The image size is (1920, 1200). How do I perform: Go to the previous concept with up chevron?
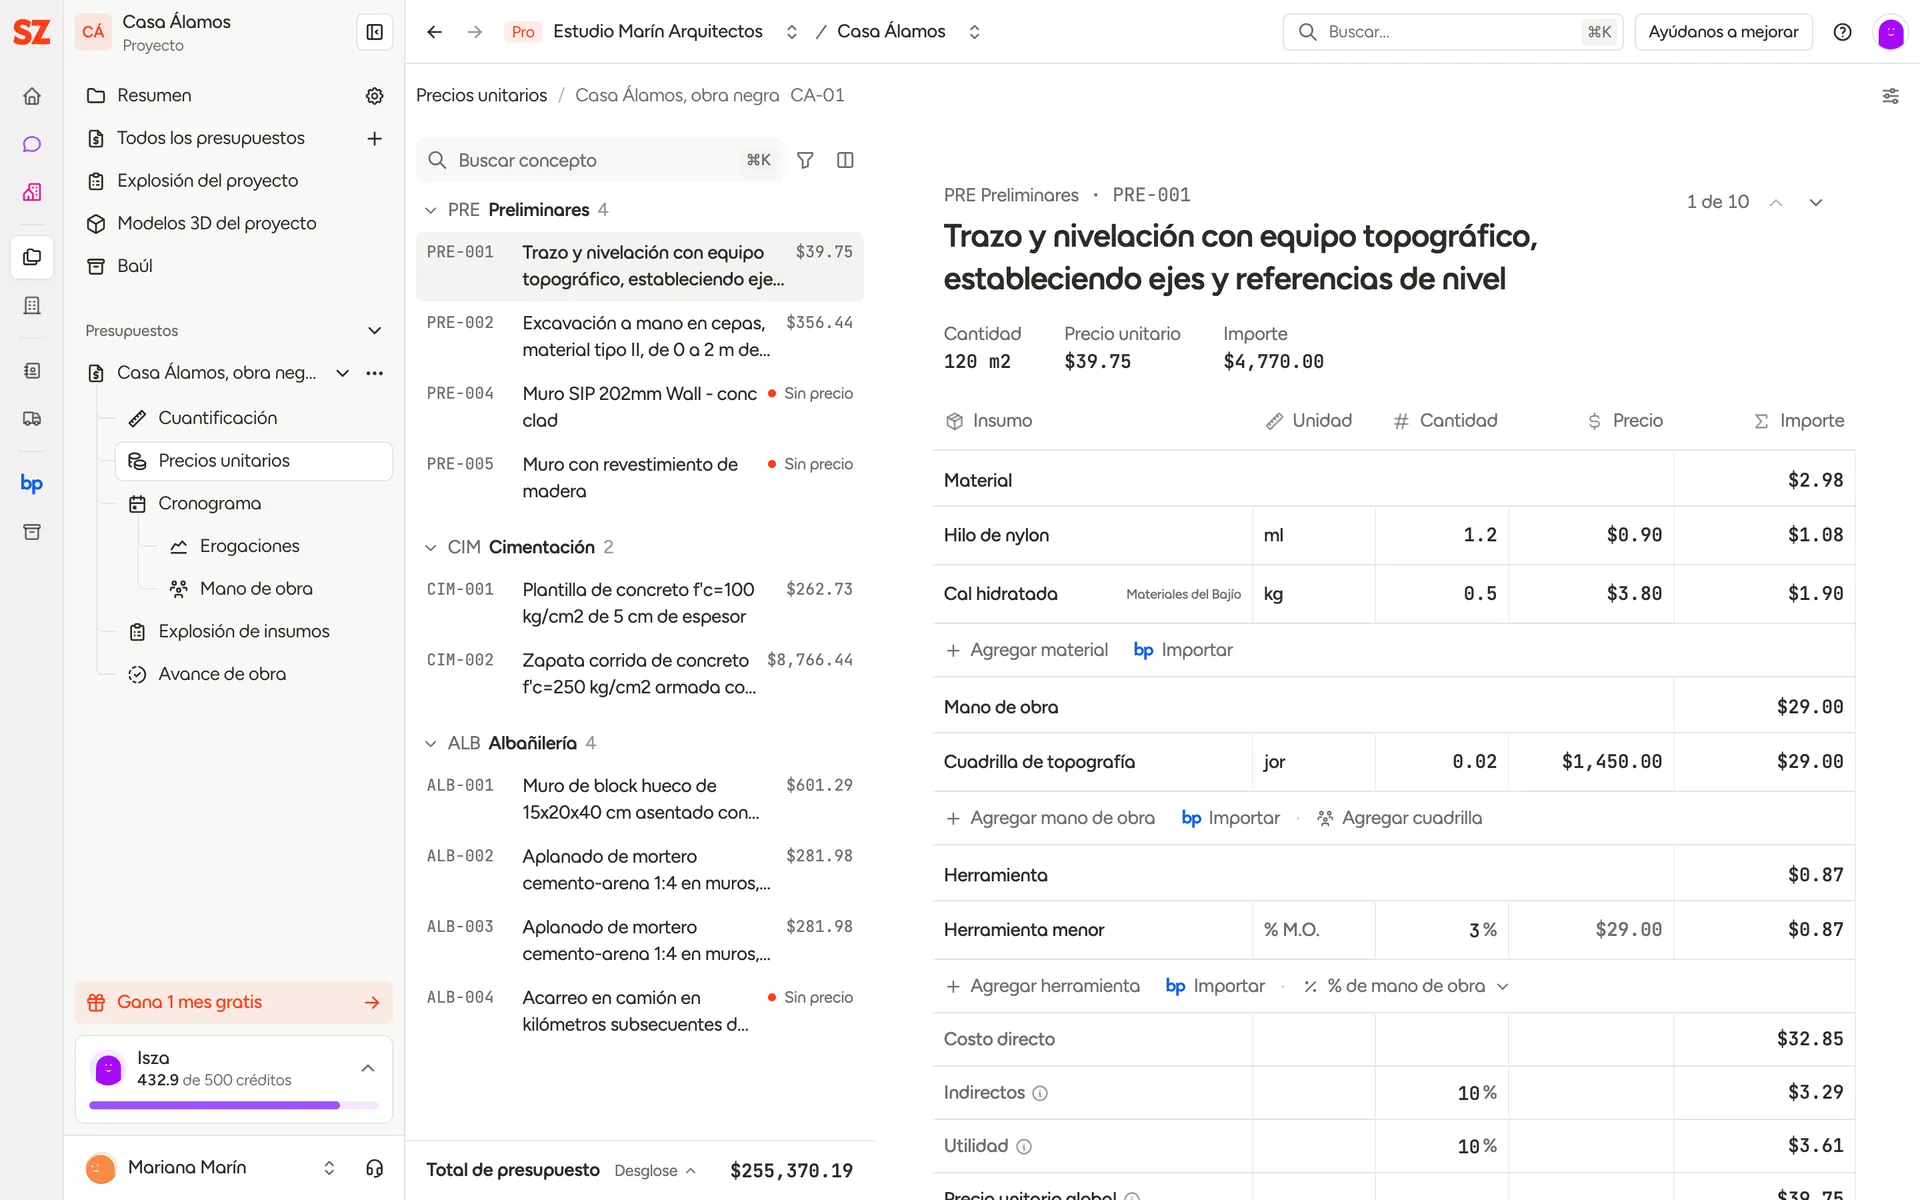(1776, 202)
